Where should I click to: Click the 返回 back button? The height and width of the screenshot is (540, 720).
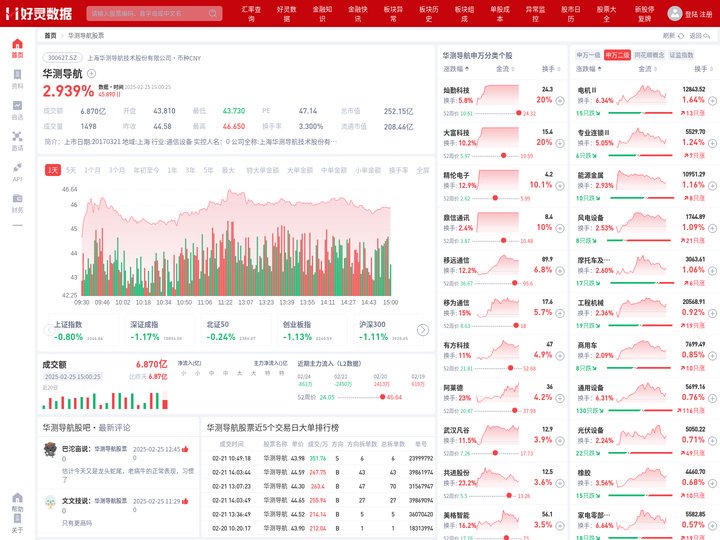[x=699, y=35]
